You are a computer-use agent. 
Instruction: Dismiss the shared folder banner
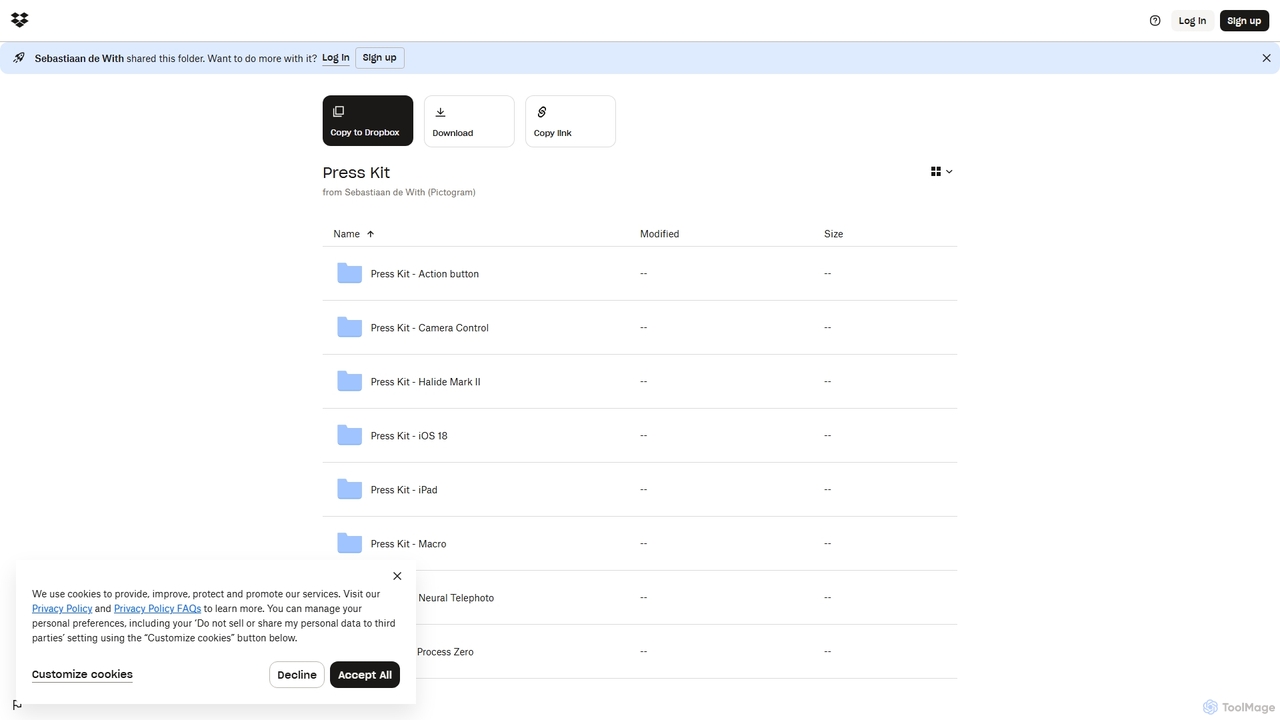pyautogui.click(x=1266, y=58)
